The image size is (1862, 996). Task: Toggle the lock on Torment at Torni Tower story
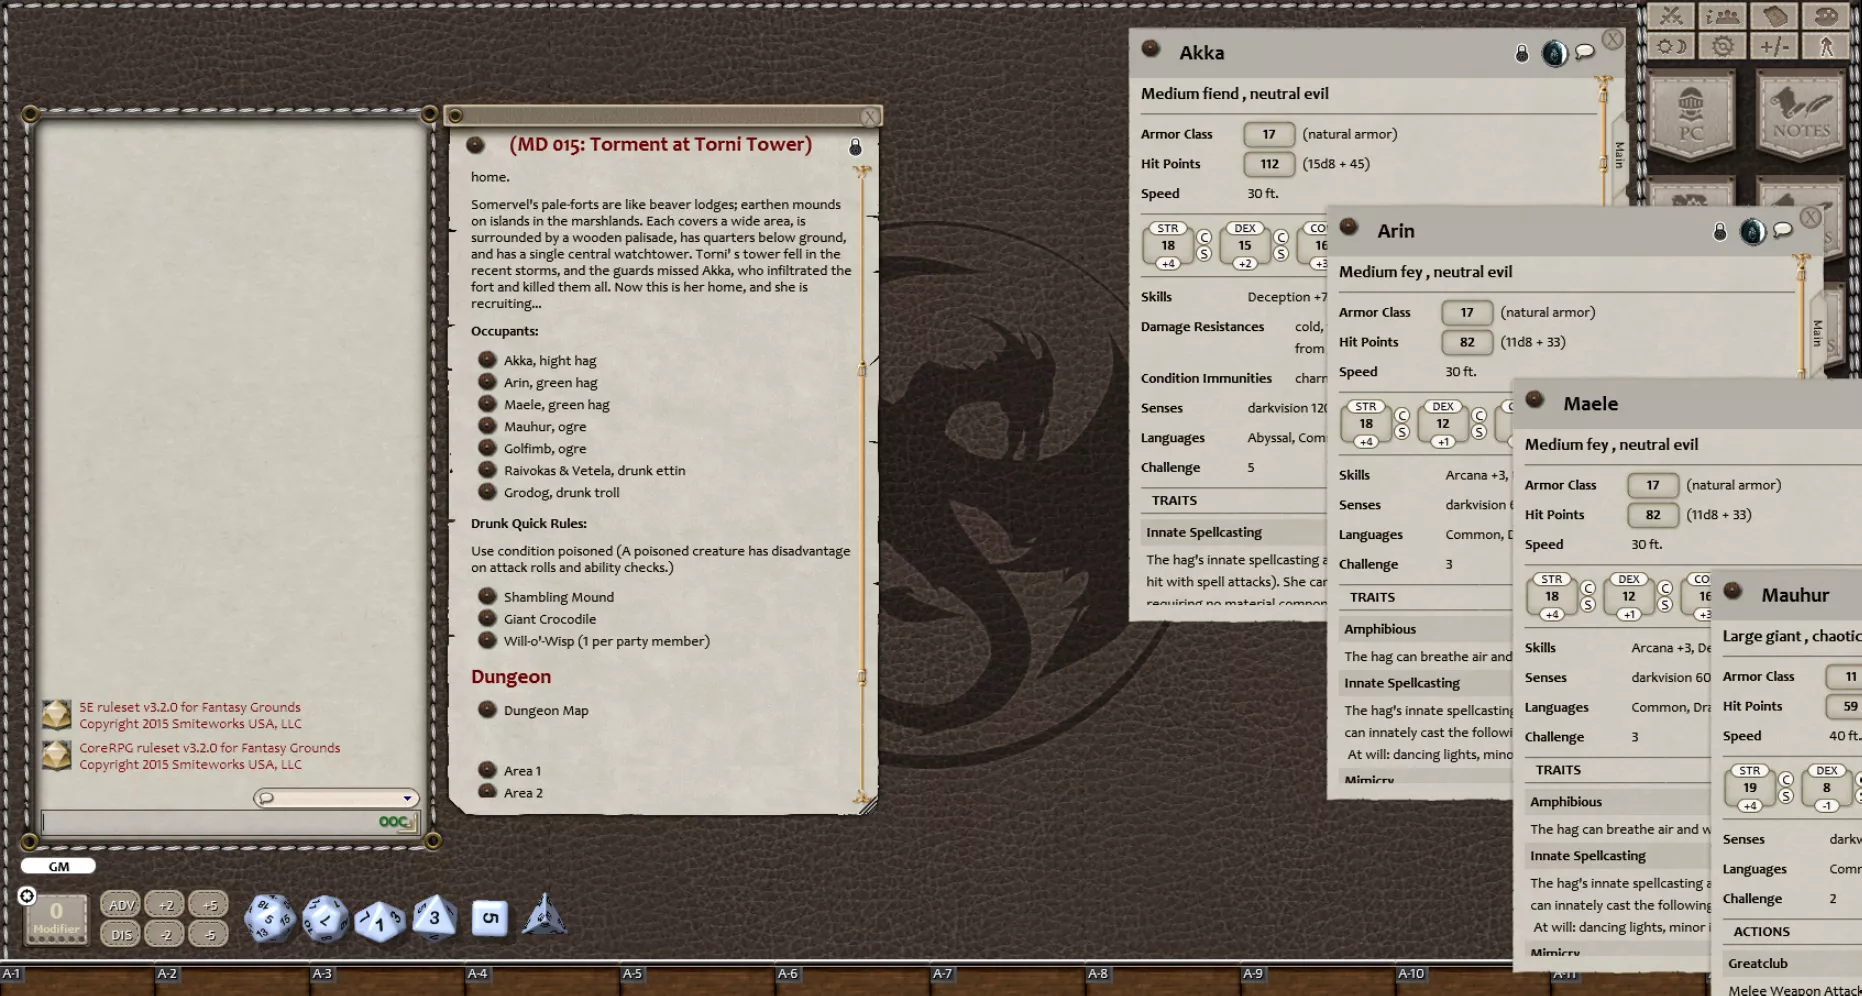[x=855, y=147]
